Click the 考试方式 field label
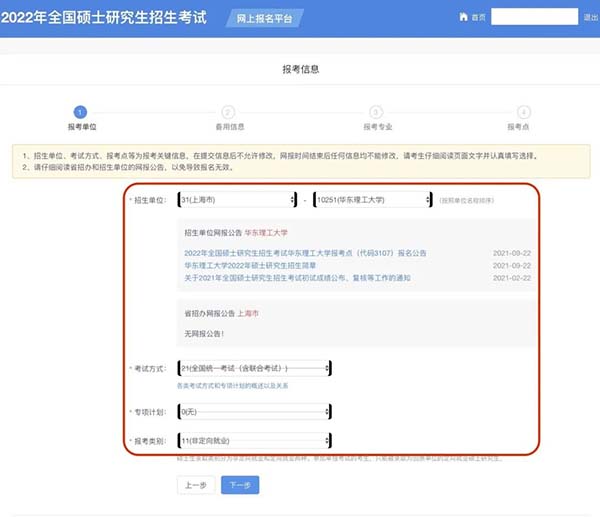Screen dimensions: 600x517 [x=150, y=369]
